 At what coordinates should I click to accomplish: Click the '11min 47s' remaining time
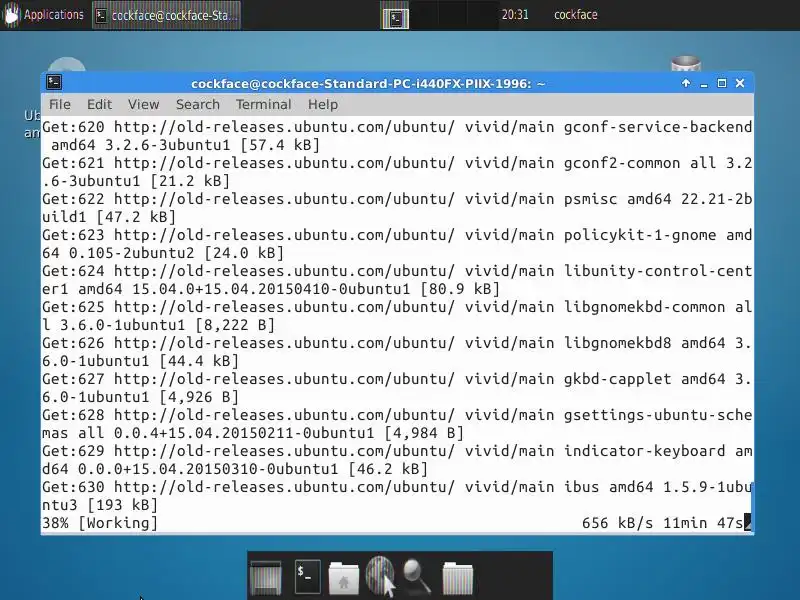coord(703,523)
